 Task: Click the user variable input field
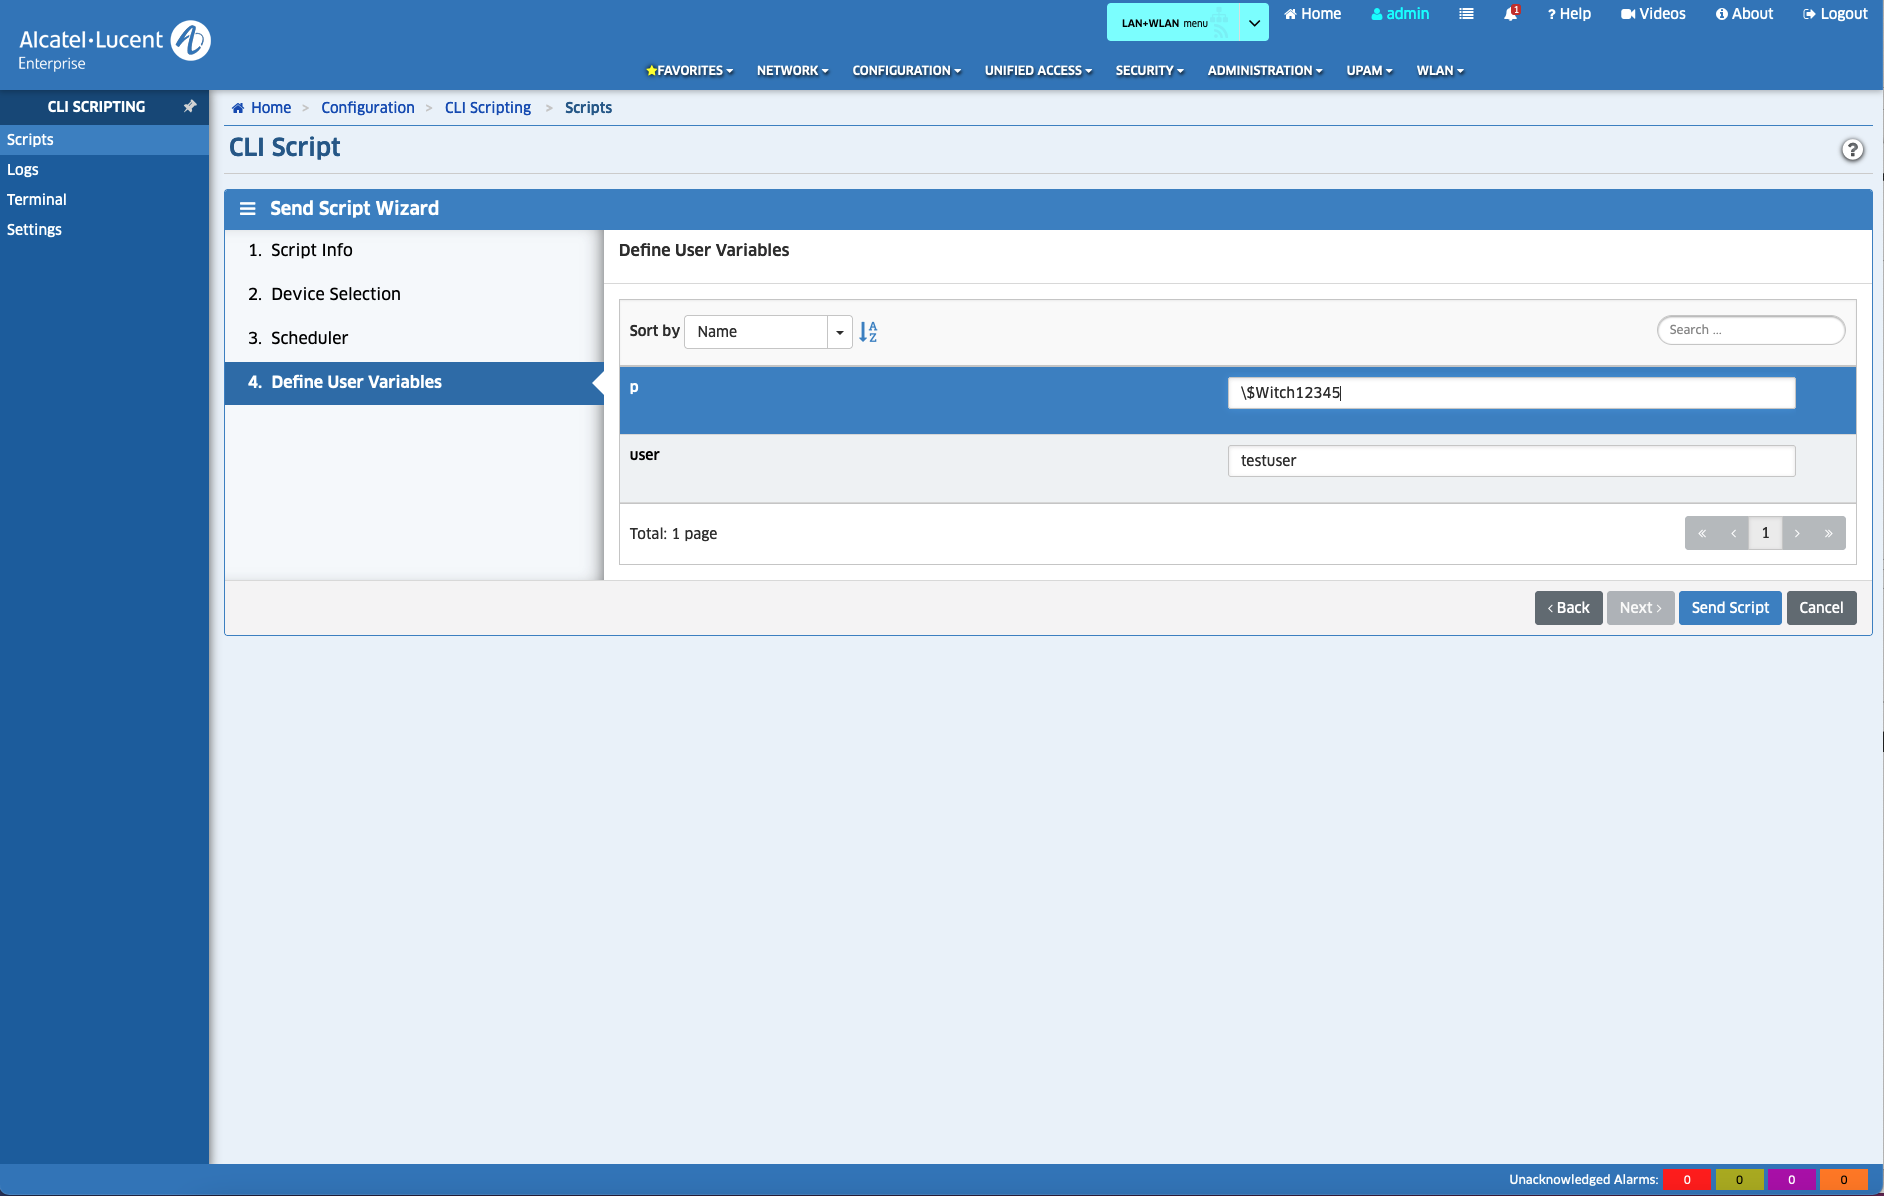[1510, 461]
